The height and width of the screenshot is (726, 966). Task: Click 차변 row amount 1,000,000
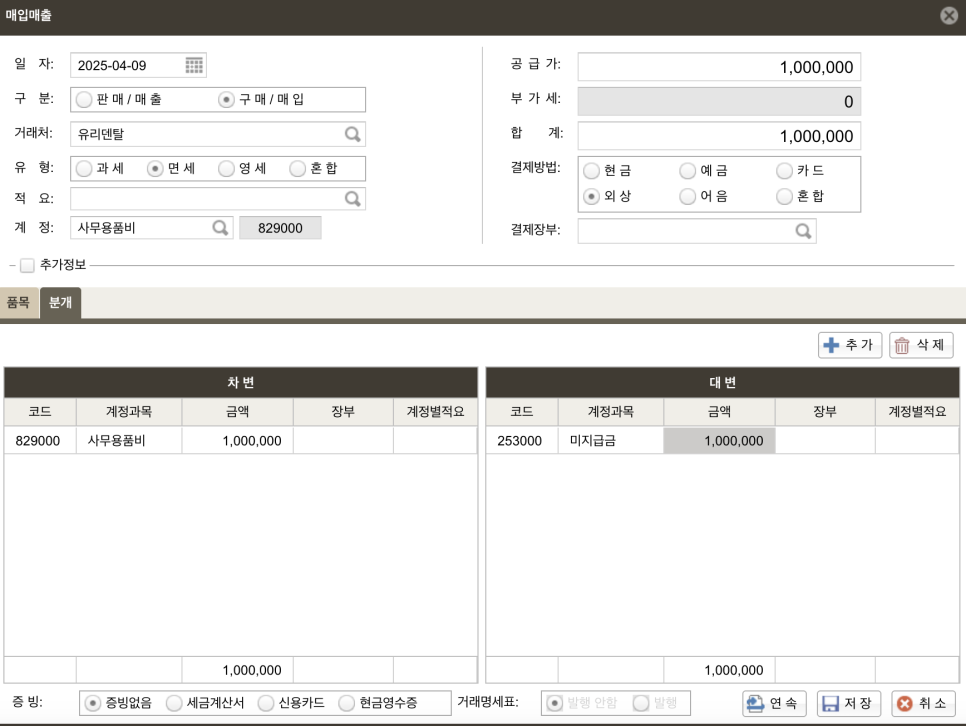click(x=238, y=441)
